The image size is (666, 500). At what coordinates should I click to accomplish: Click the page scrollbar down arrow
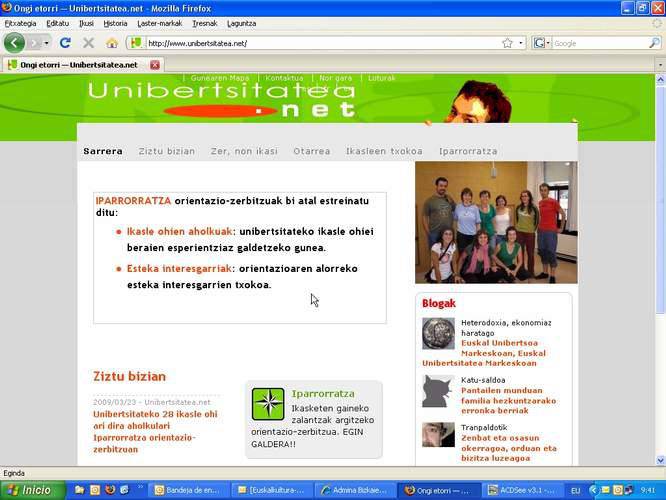[660, 460]
